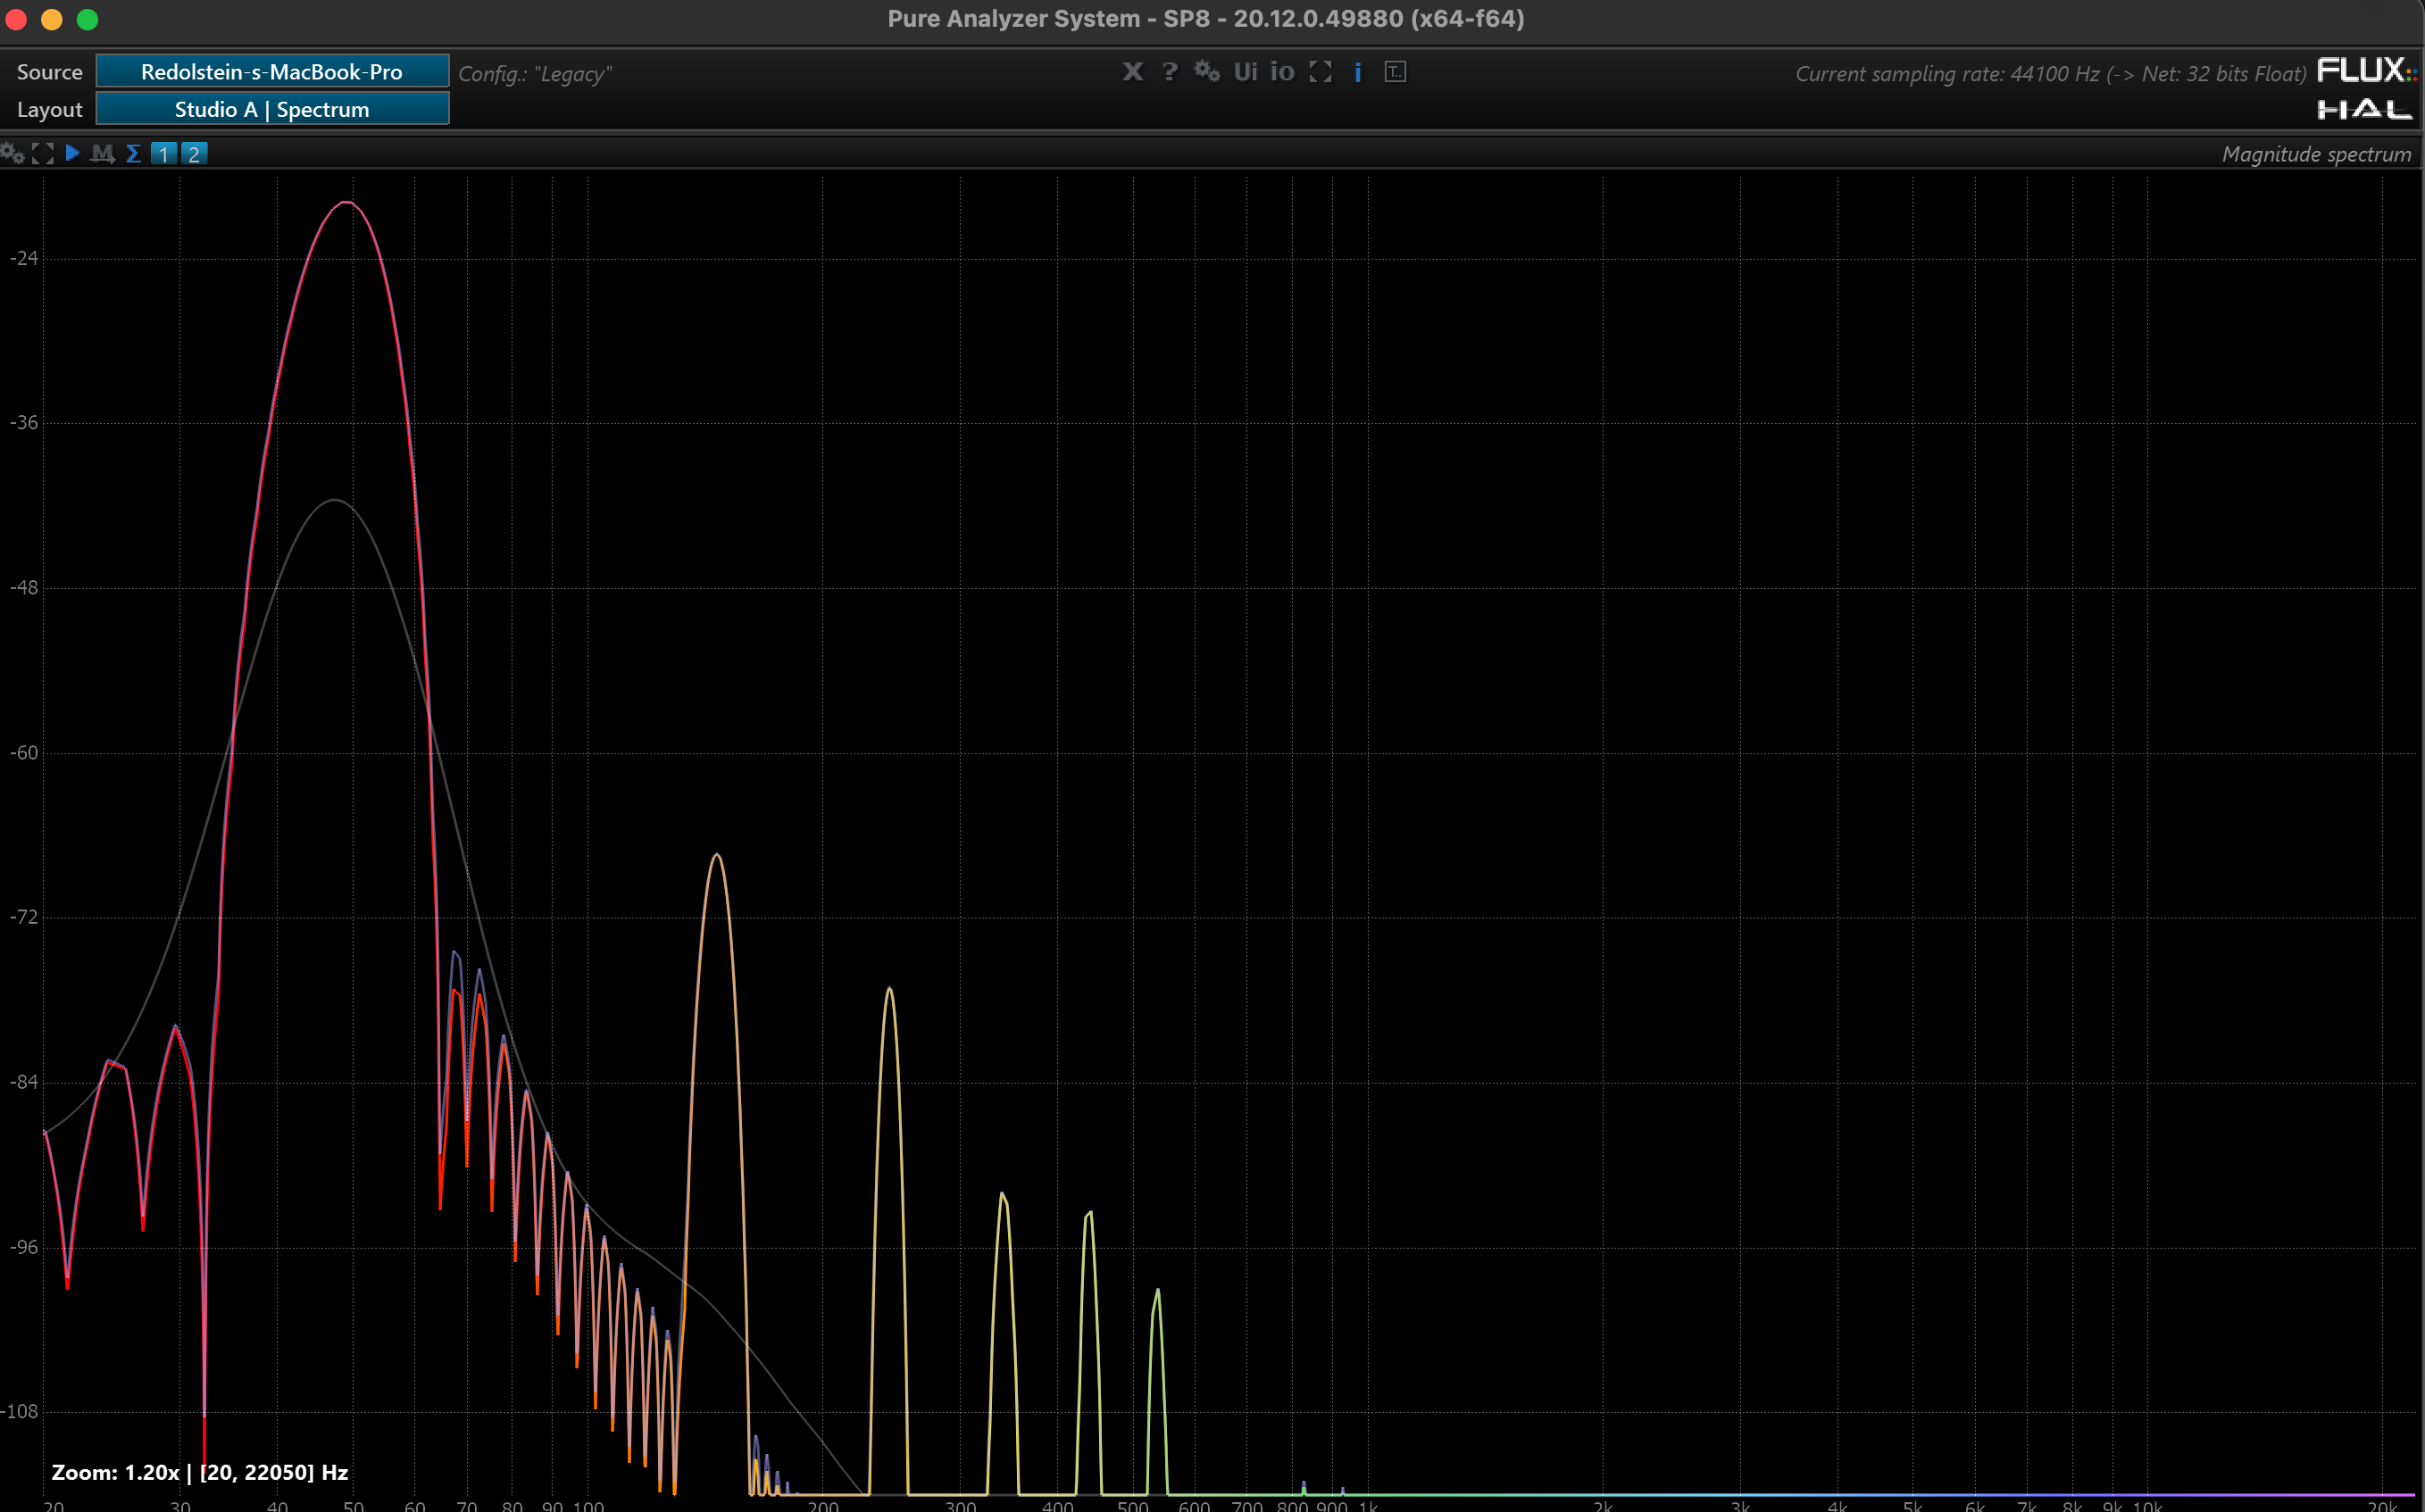Toggle the M max icon in spectrum panel
This screenshot has width=2425, height=1512.
(x=102, y=153)
